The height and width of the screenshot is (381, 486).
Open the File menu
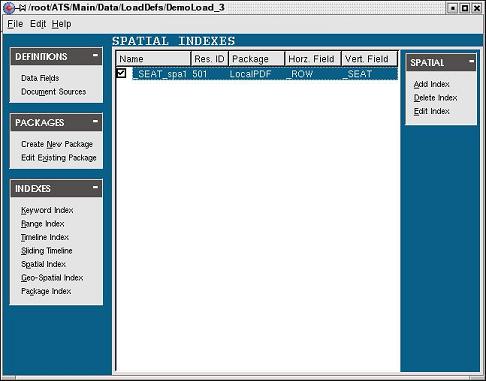click(x=15, y=24)
